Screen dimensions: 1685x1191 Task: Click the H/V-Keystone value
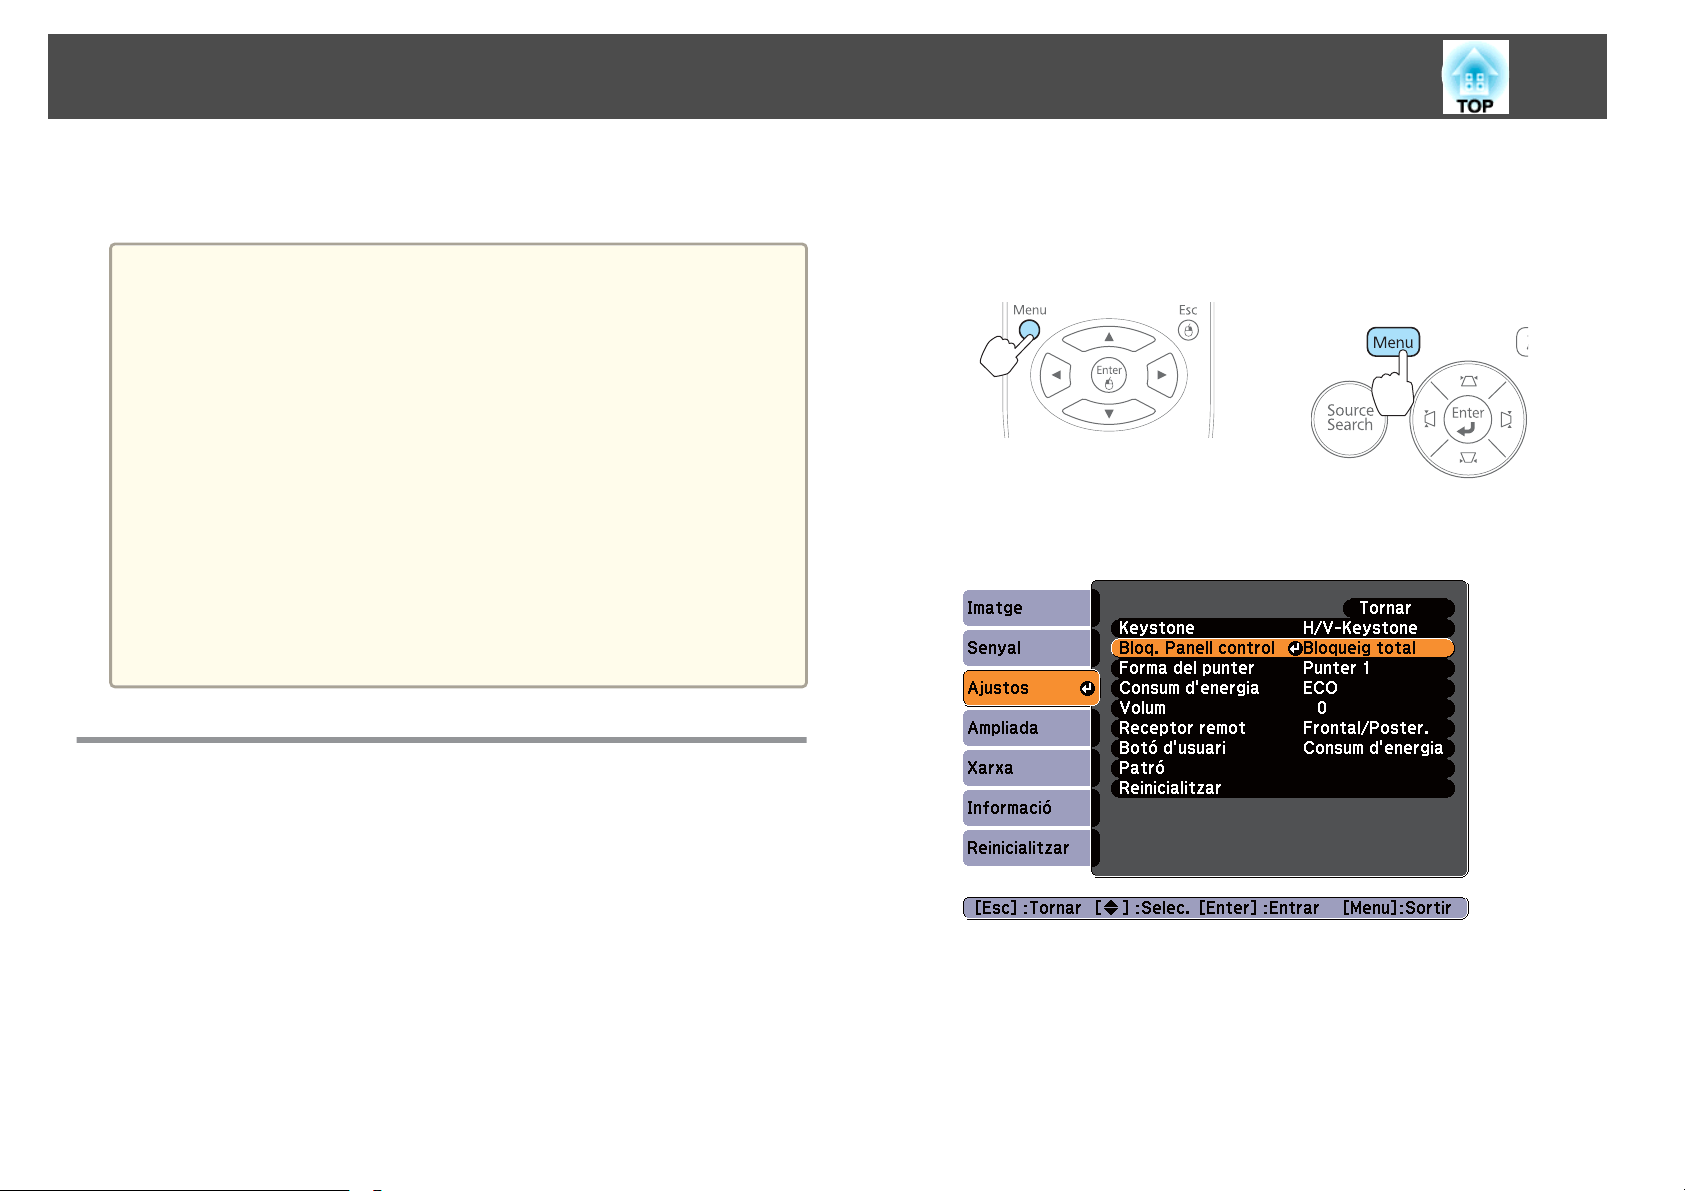[1360, 628]
